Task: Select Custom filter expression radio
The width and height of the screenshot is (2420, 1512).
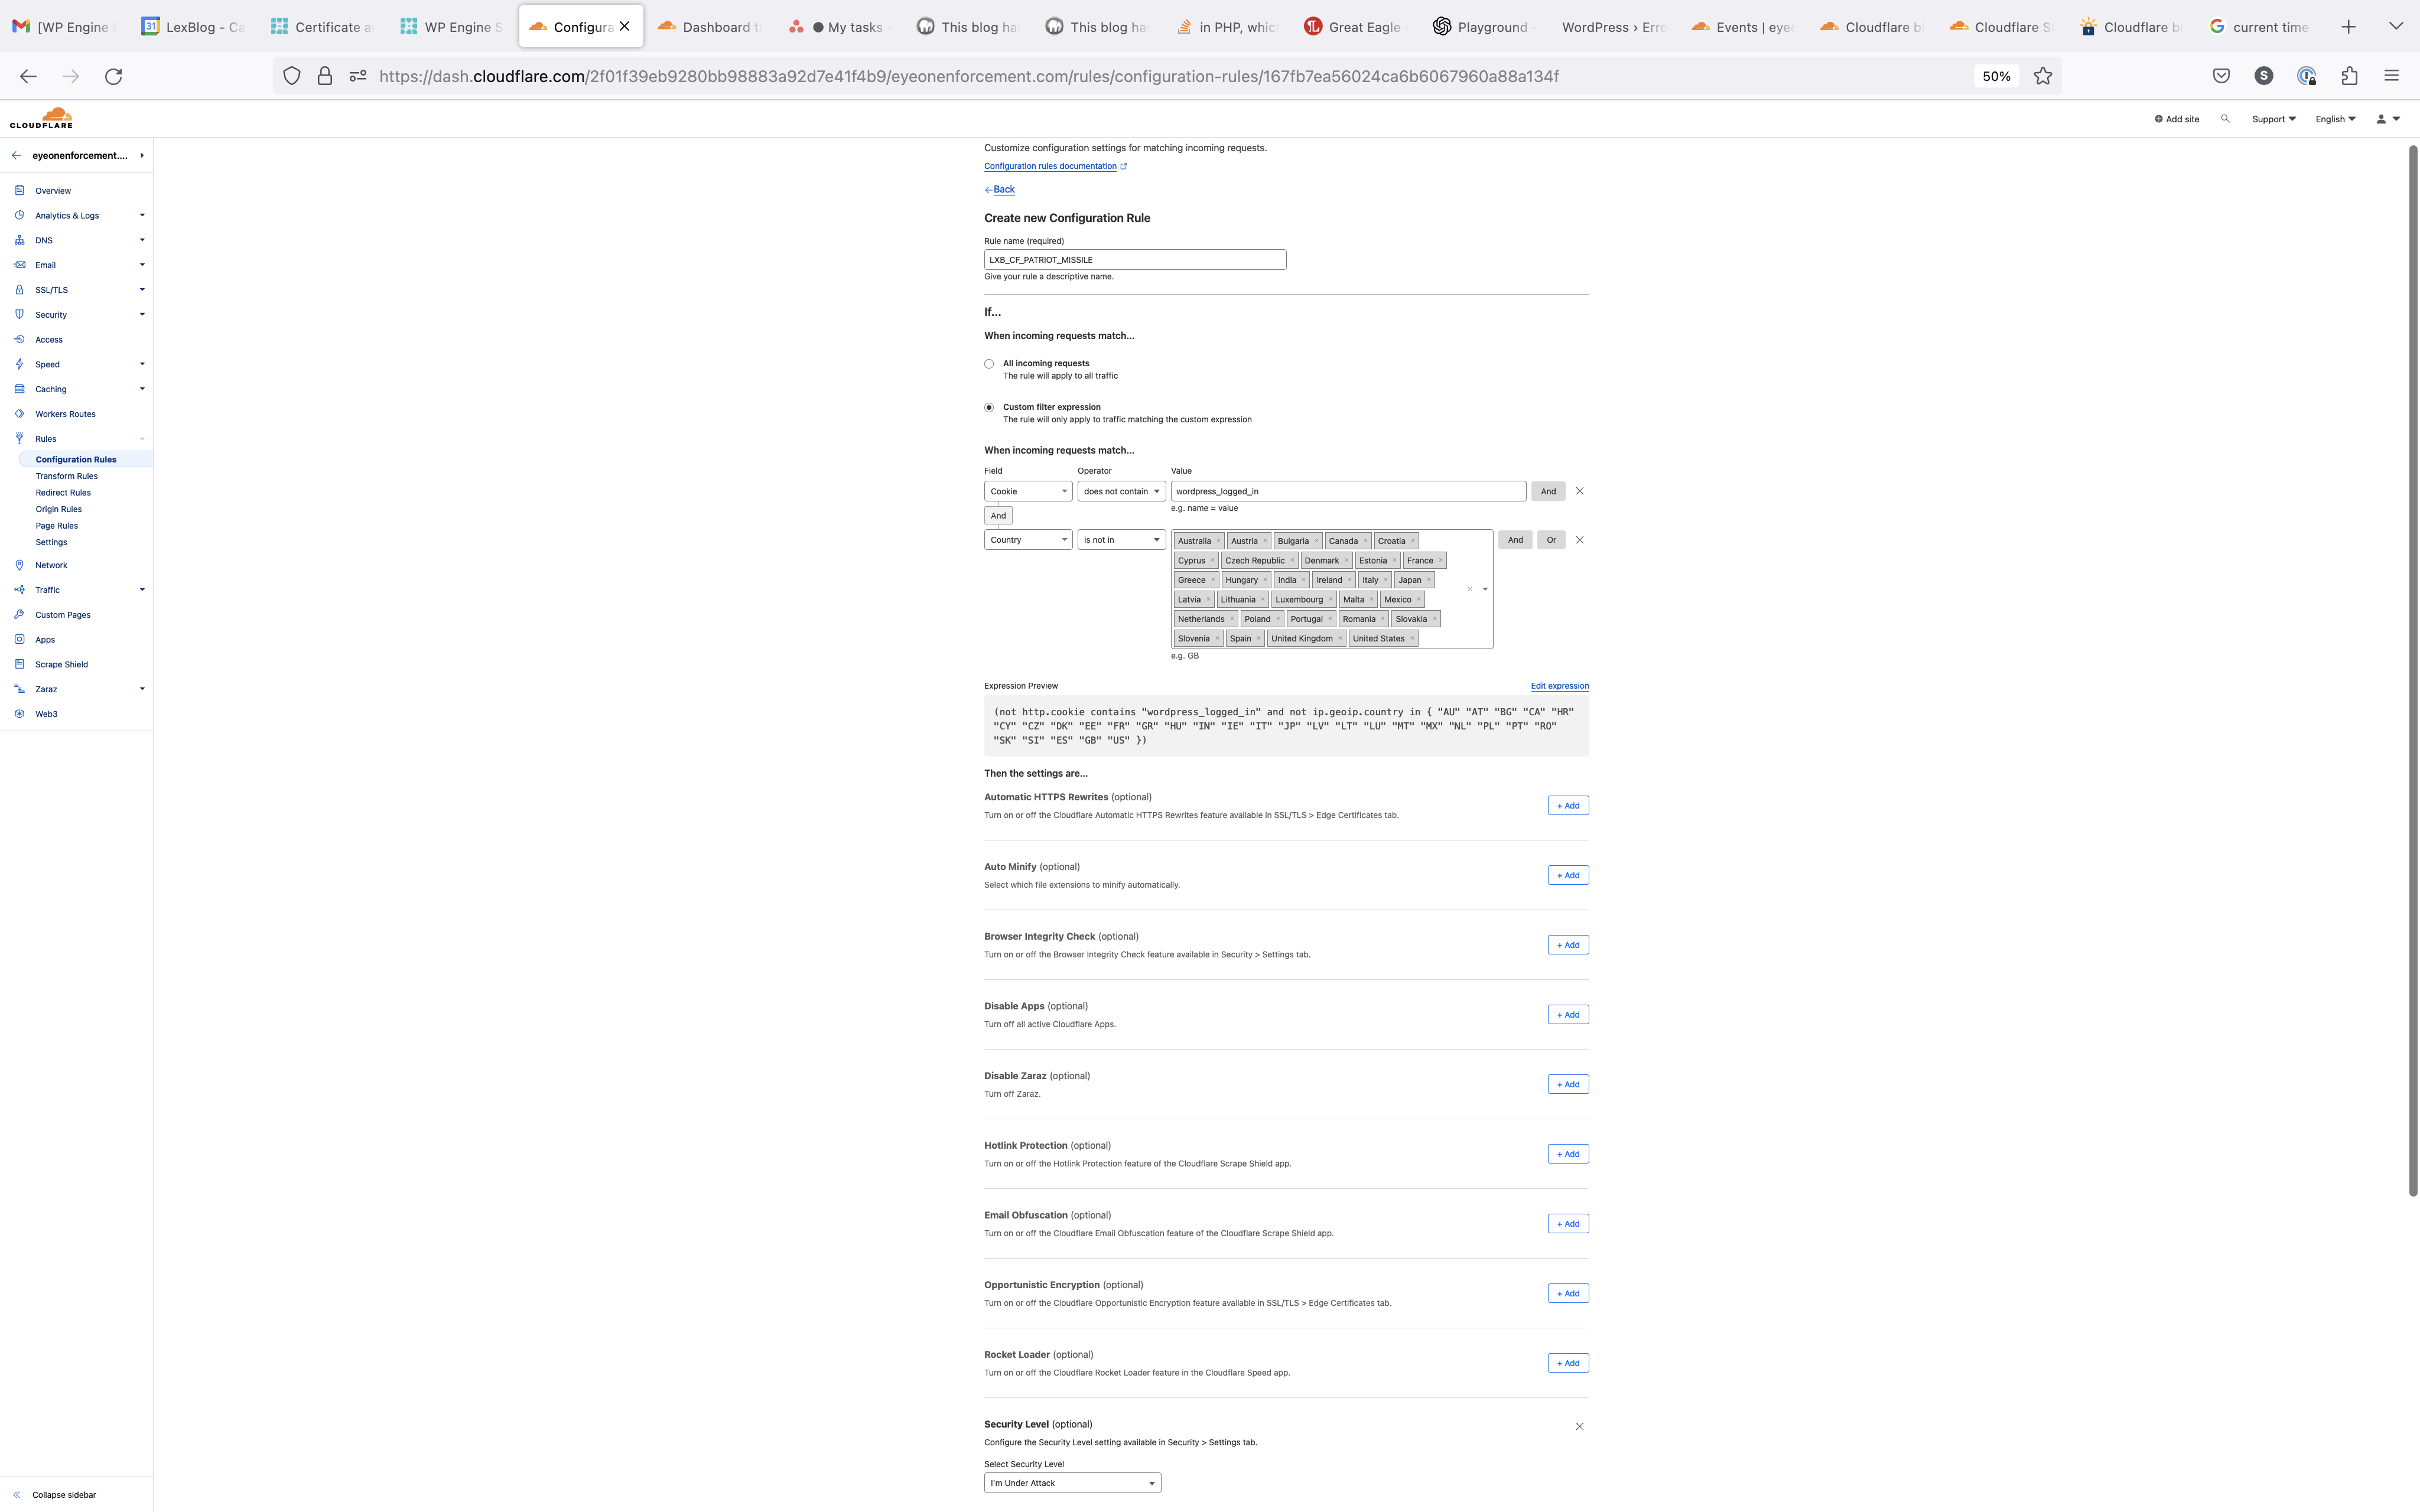Action: 989,408
